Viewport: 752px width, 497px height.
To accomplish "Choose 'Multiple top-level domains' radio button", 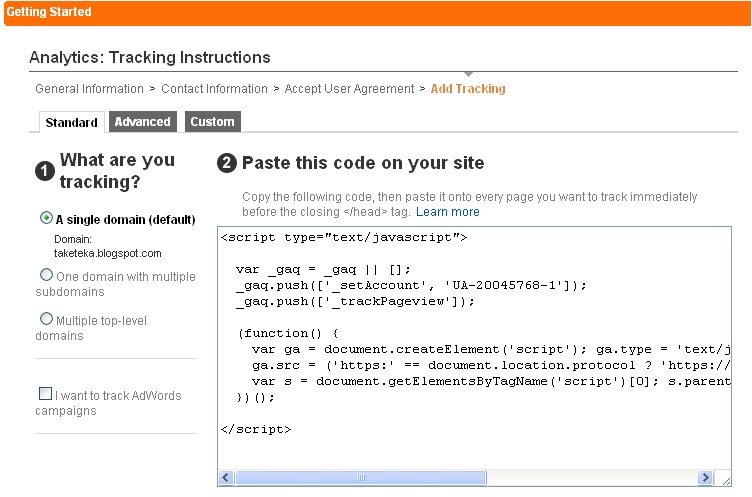I will pos(46,319).
